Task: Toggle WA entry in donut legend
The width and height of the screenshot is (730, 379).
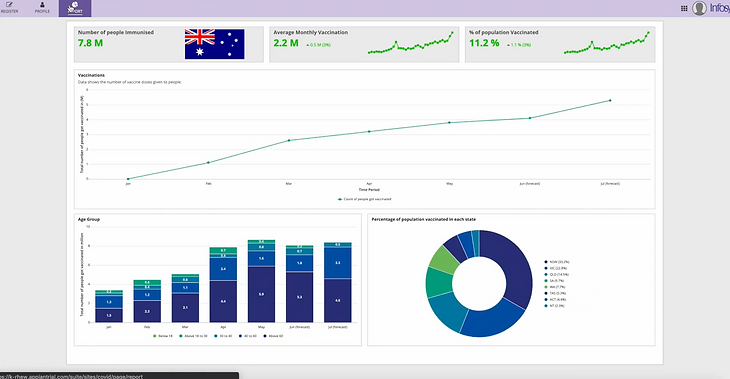Action: 554,287
